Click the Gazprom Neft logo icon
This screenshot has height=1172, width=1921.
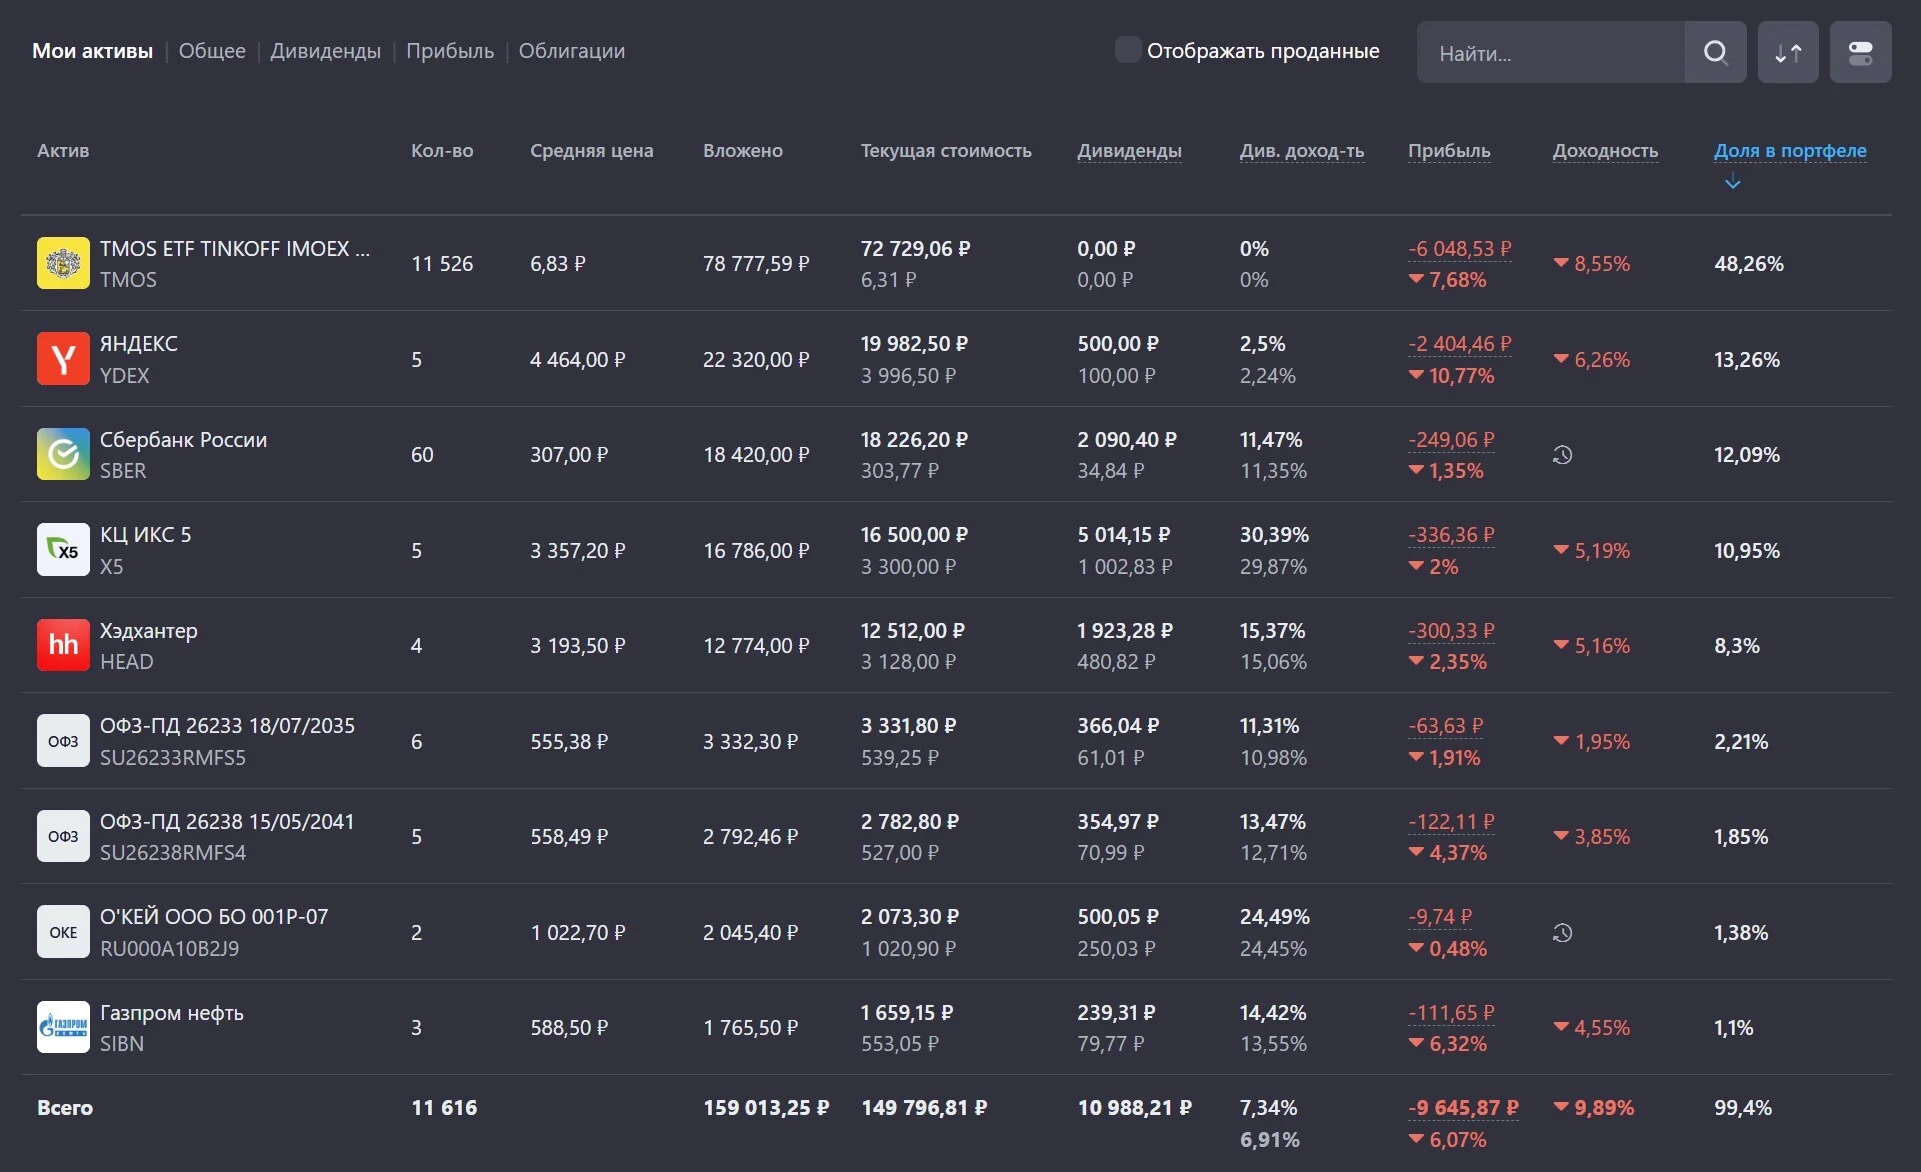63,1027
